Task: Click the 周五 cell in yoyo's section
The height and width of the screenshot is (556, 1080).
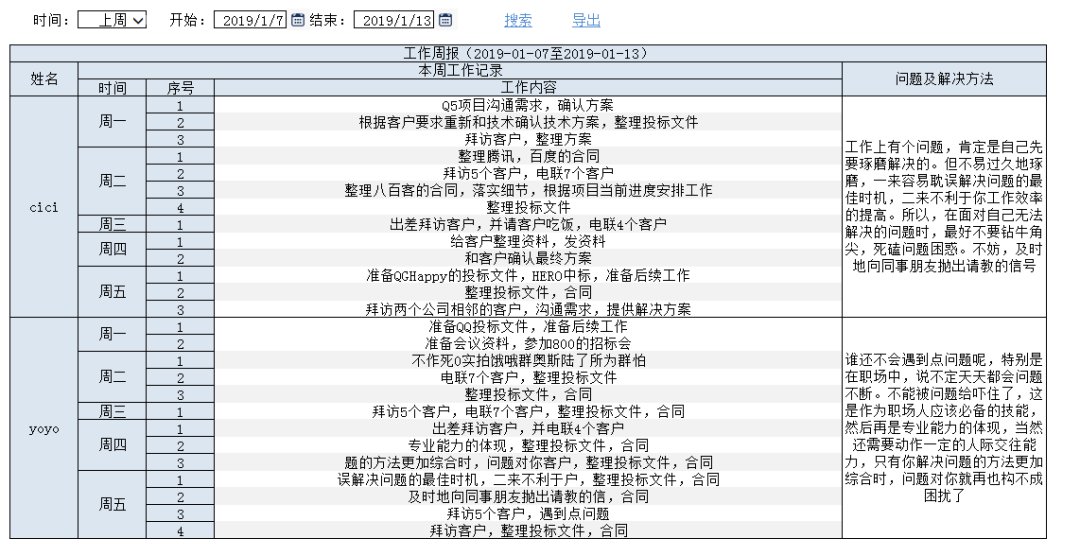Action: point(112,505)
